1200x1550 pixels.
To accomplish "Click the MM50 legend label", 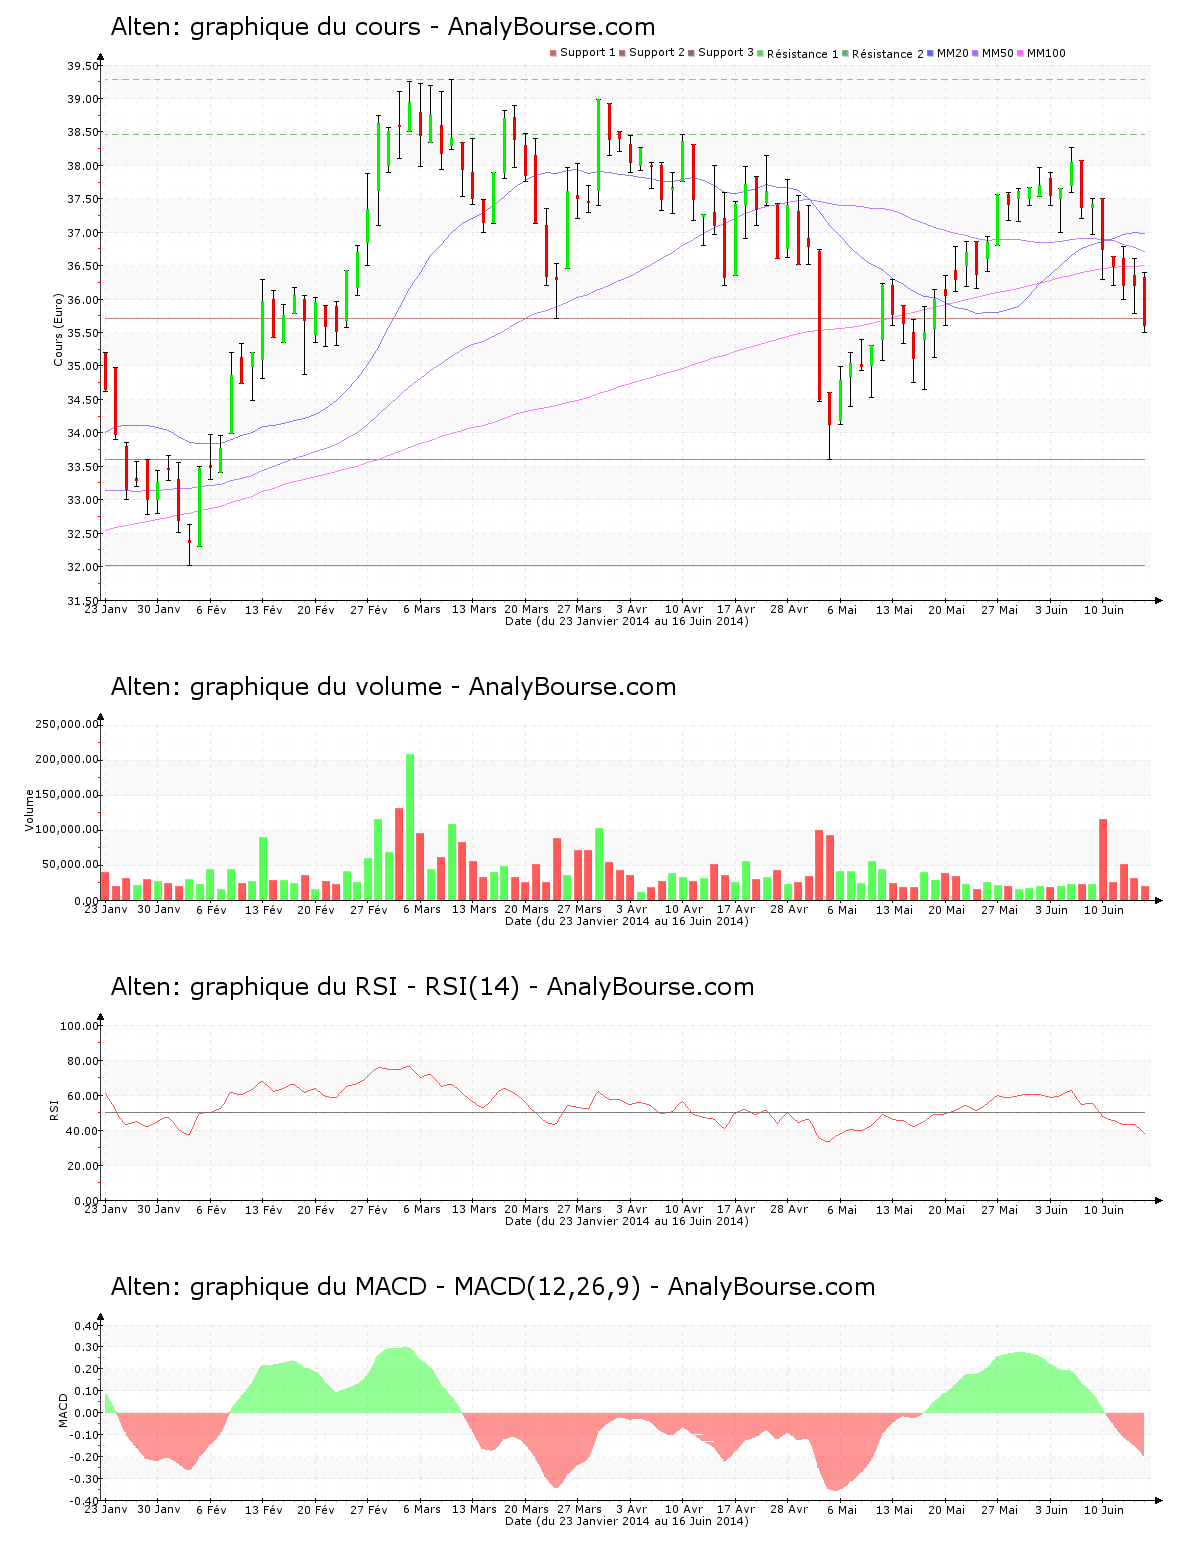I will pyautogui.click(x=998, y=53).
